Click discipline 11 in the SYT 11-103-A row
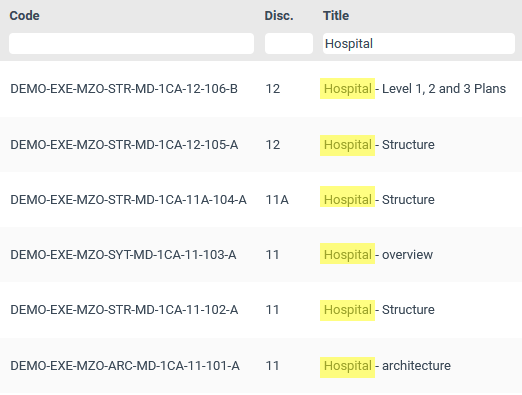Image resolution: width=522 pixels, height=395 pixels. [x=272, y=255]
